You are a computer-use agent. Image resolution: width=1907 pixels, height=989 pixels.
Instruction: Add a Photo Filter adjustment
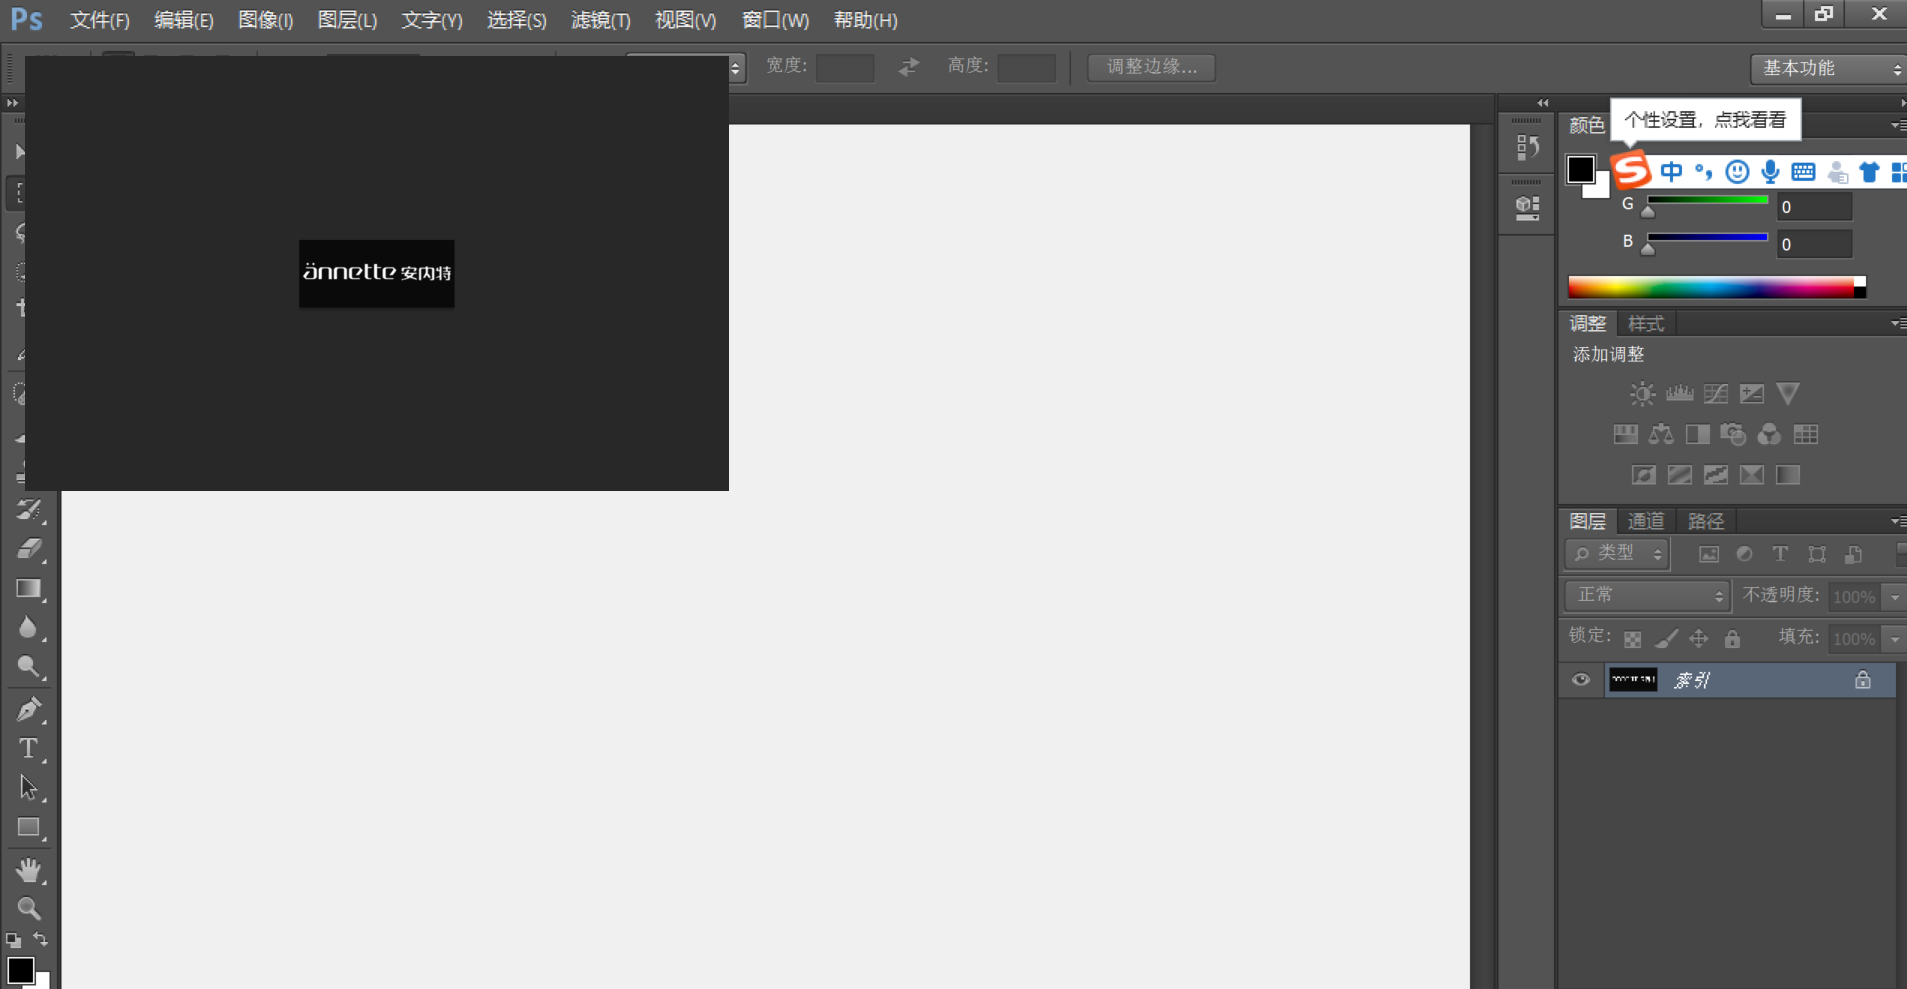1734,434
